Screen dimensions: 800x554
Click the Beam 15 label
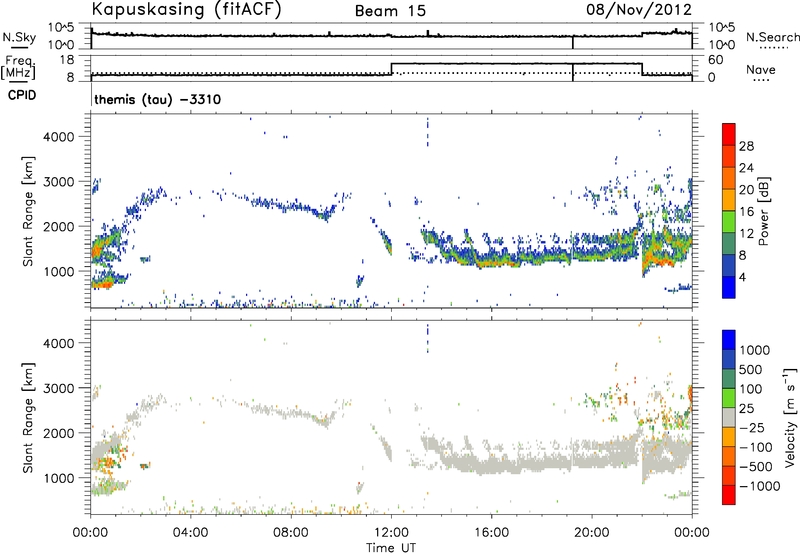(x=390, y=11)
